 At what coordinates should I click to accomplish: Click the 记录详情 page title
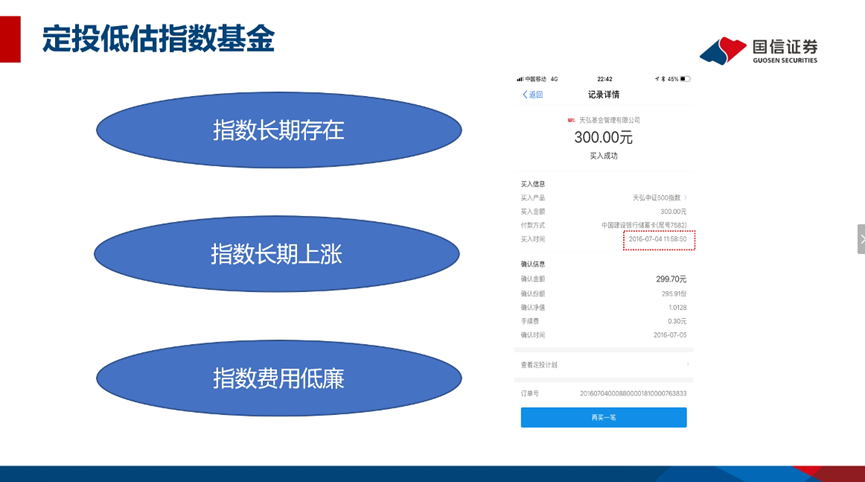point(603,95)
